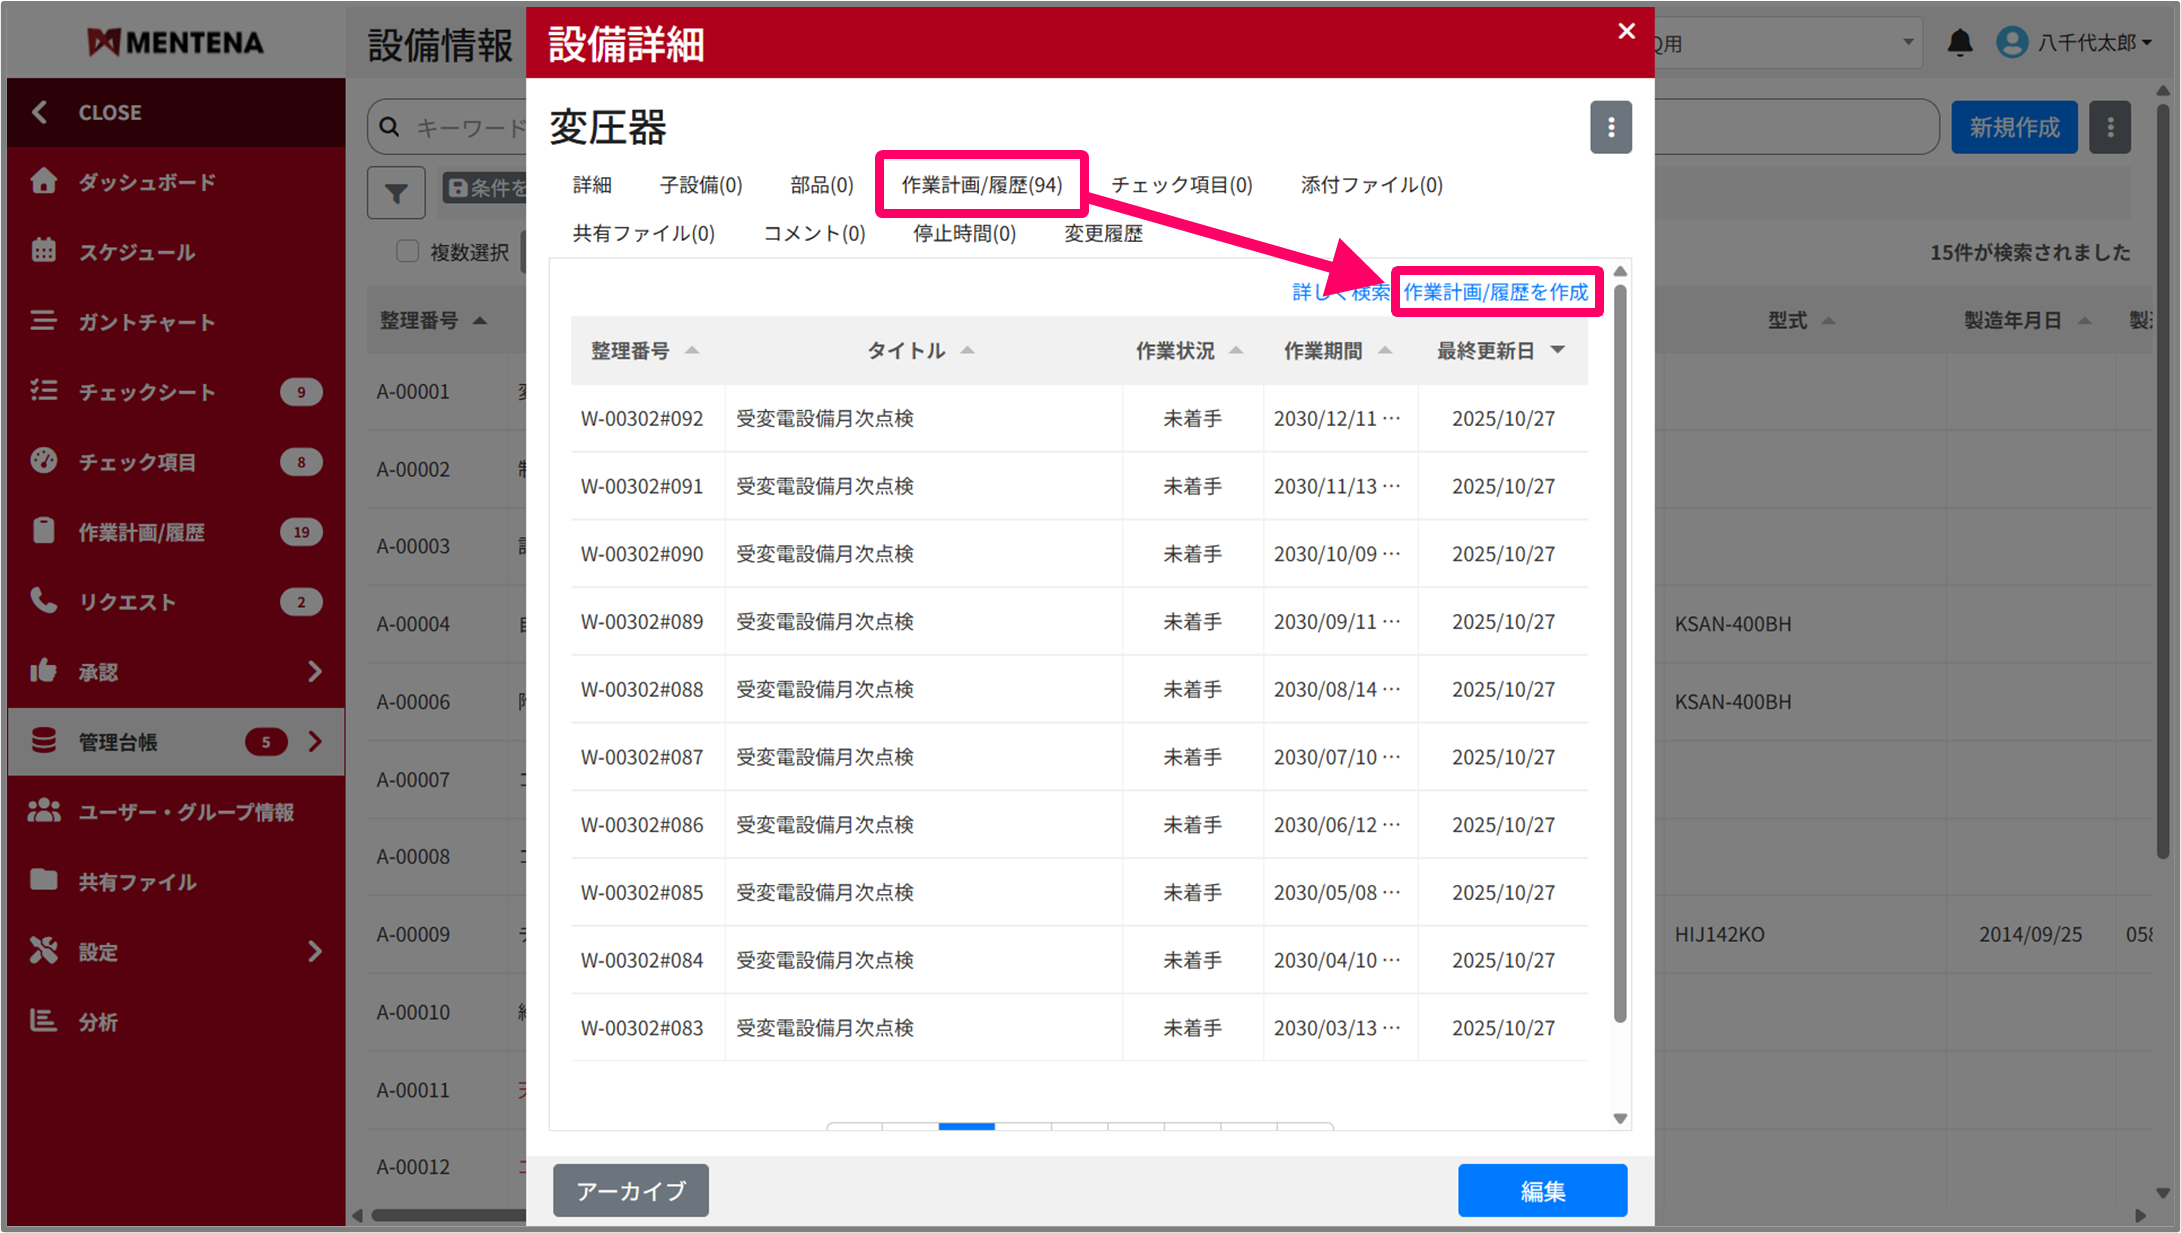Switch to the downtime tab
Screen dimensions: 2181x1233
(964, 234)
